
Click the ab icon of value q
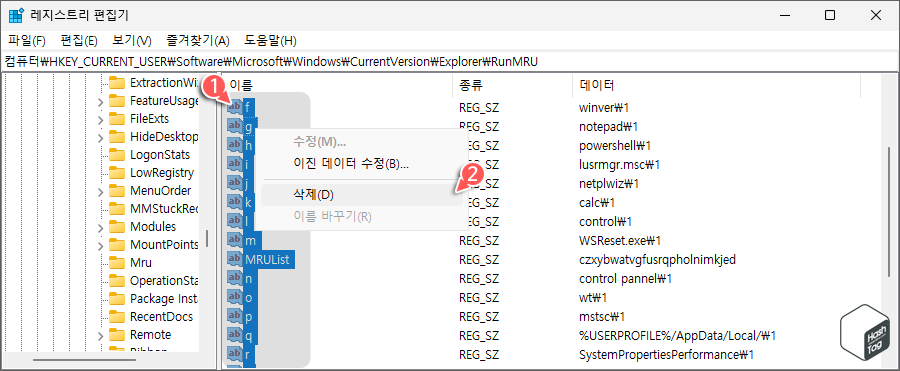click(x=234, y=335)
